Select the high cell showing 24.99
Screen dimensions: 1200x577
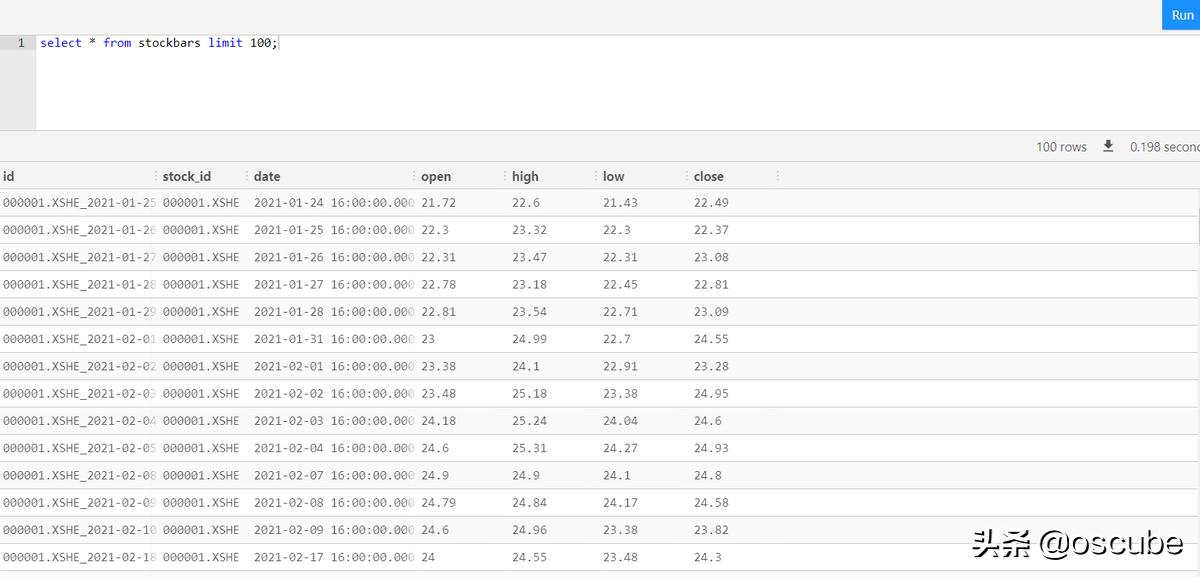(x=529, y=339)
